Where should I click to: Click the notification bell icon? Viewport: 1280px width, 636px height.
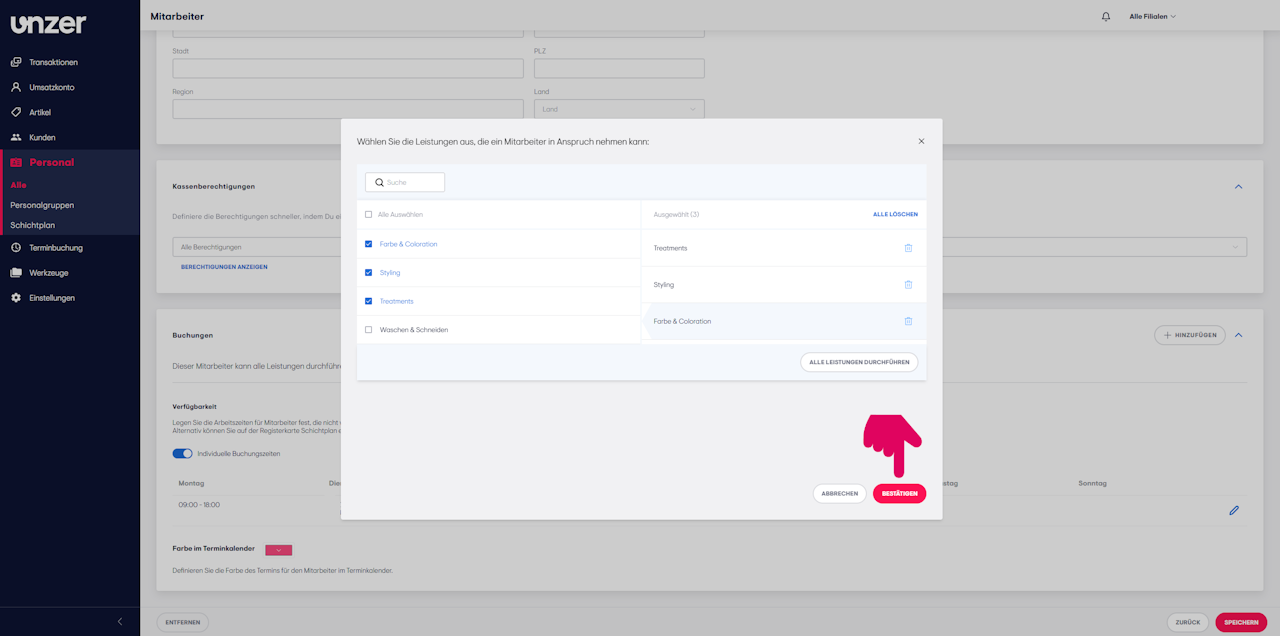(1106, 16)
